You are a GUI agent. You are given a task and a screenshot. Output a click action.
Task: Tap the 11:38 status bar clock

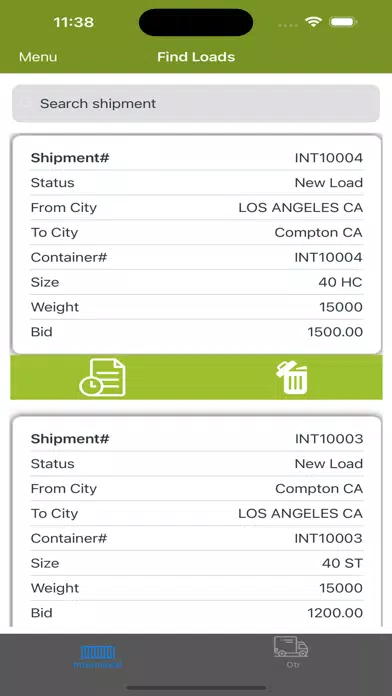coord(74,22)
